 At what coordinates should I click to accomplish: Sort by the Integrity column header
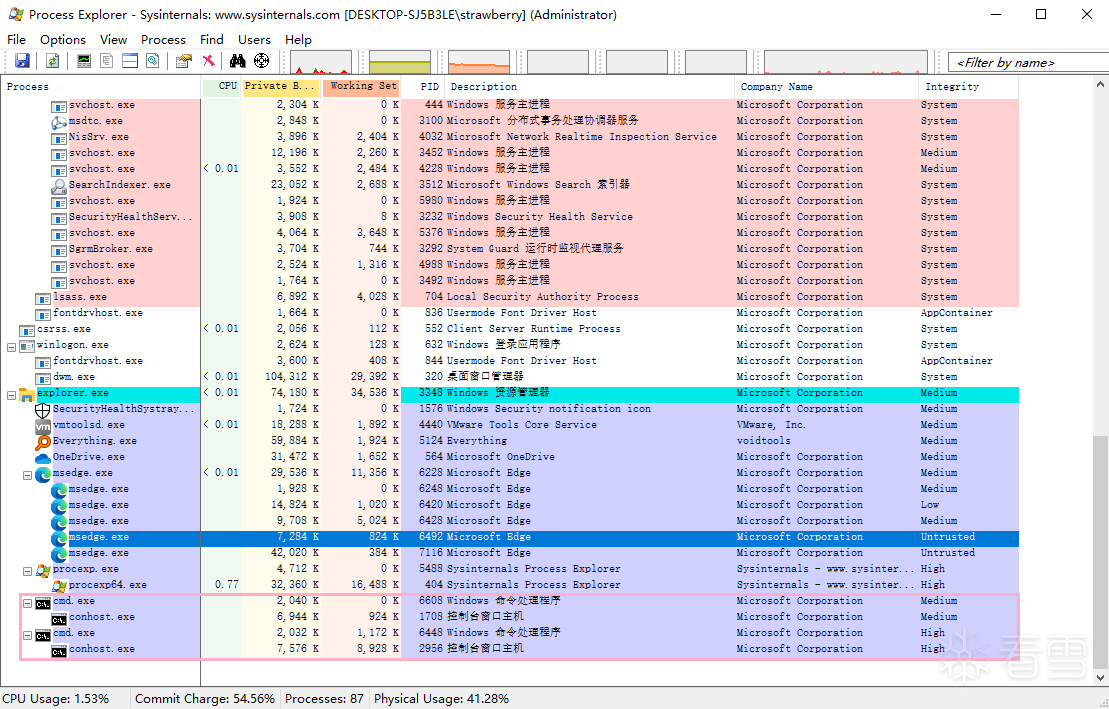[x=968, y=86]
